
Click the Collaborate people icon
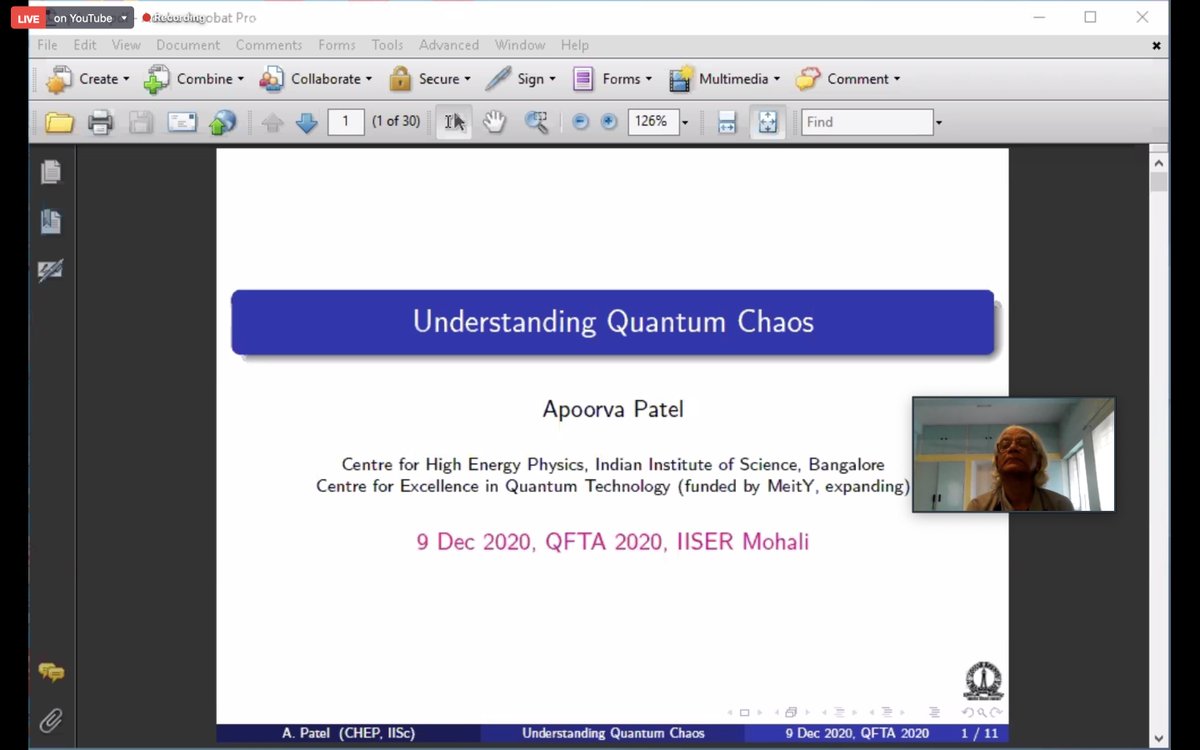pyautogui.click(x=272, y=79)
